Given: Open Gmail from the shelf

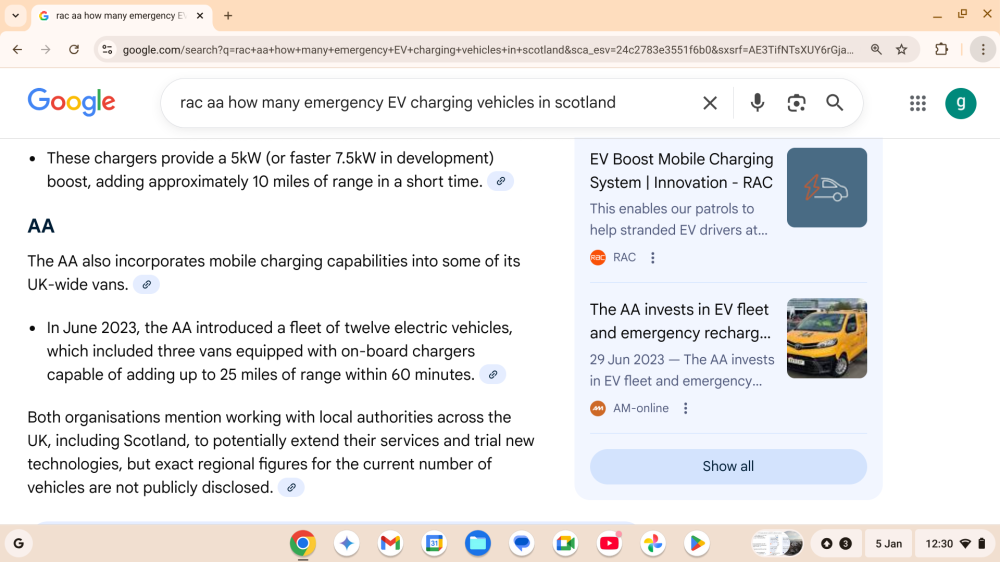Looking at the screenshot, I should click(x=390, y=544).
